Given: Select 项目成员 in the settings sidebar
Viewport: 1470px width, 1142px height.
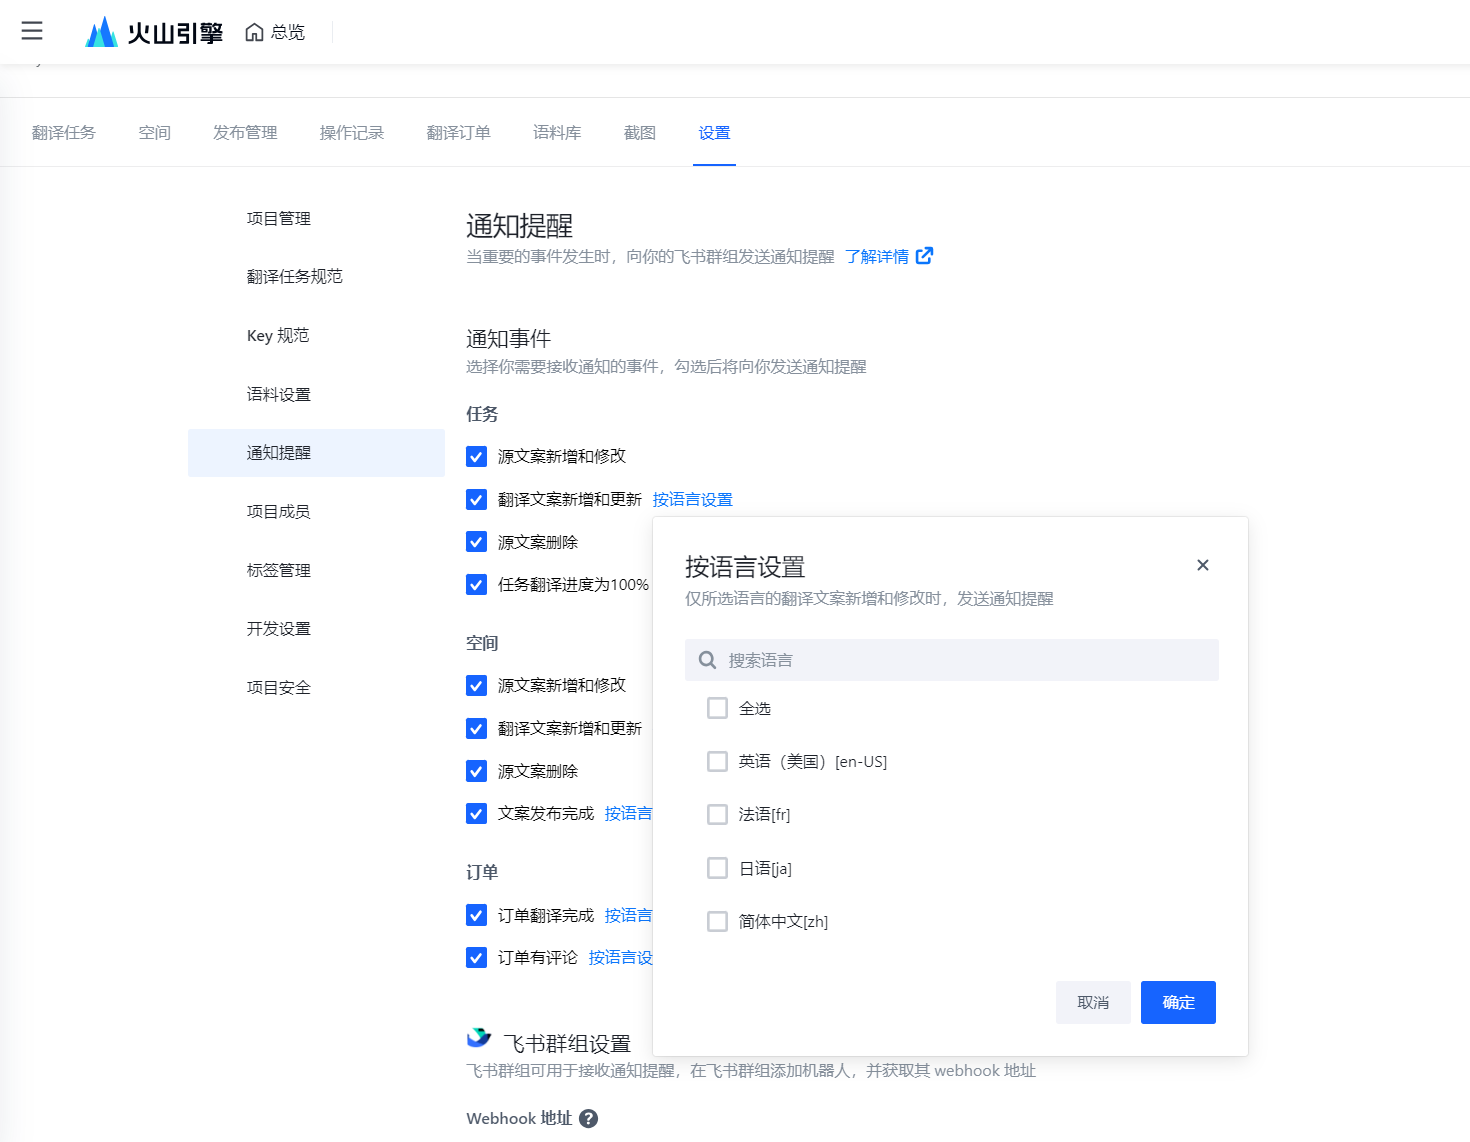Looking at the screenshot, I should [x=279, y=511].
